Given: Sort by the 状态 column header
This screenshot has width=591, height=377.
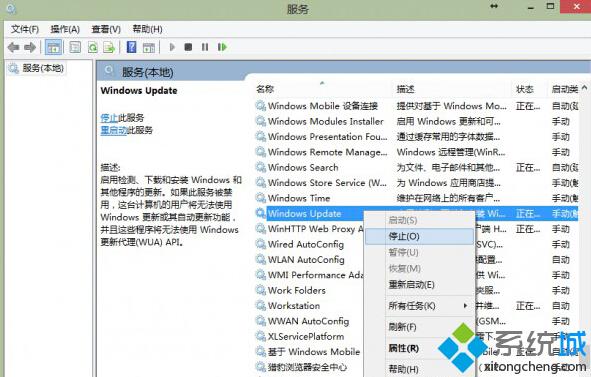Looking at the screenshot, I should (x=525, y=89).
